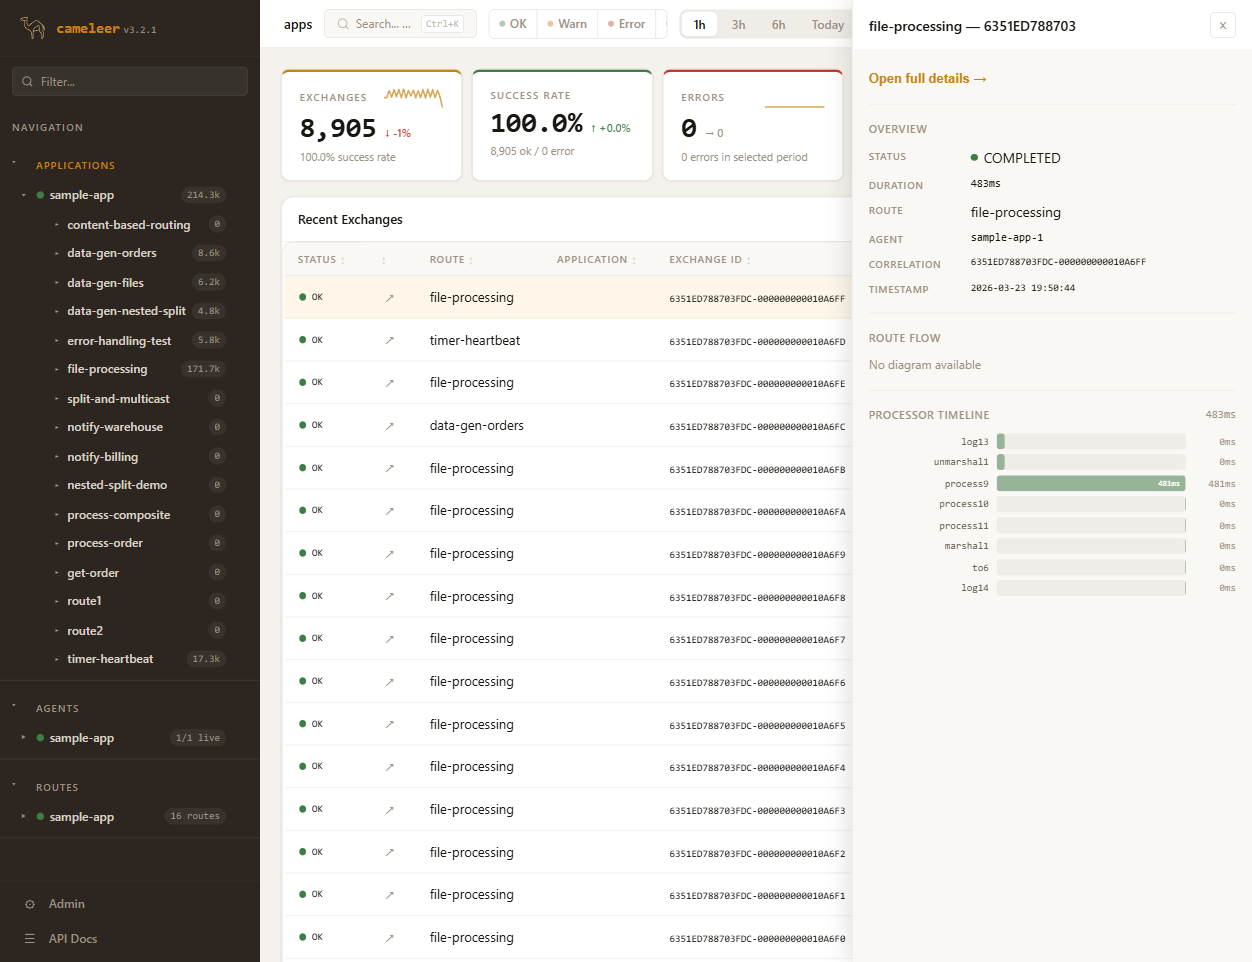1252x962 pixels.
Task: Collapse the Applications section
Action: pos(14,163)
